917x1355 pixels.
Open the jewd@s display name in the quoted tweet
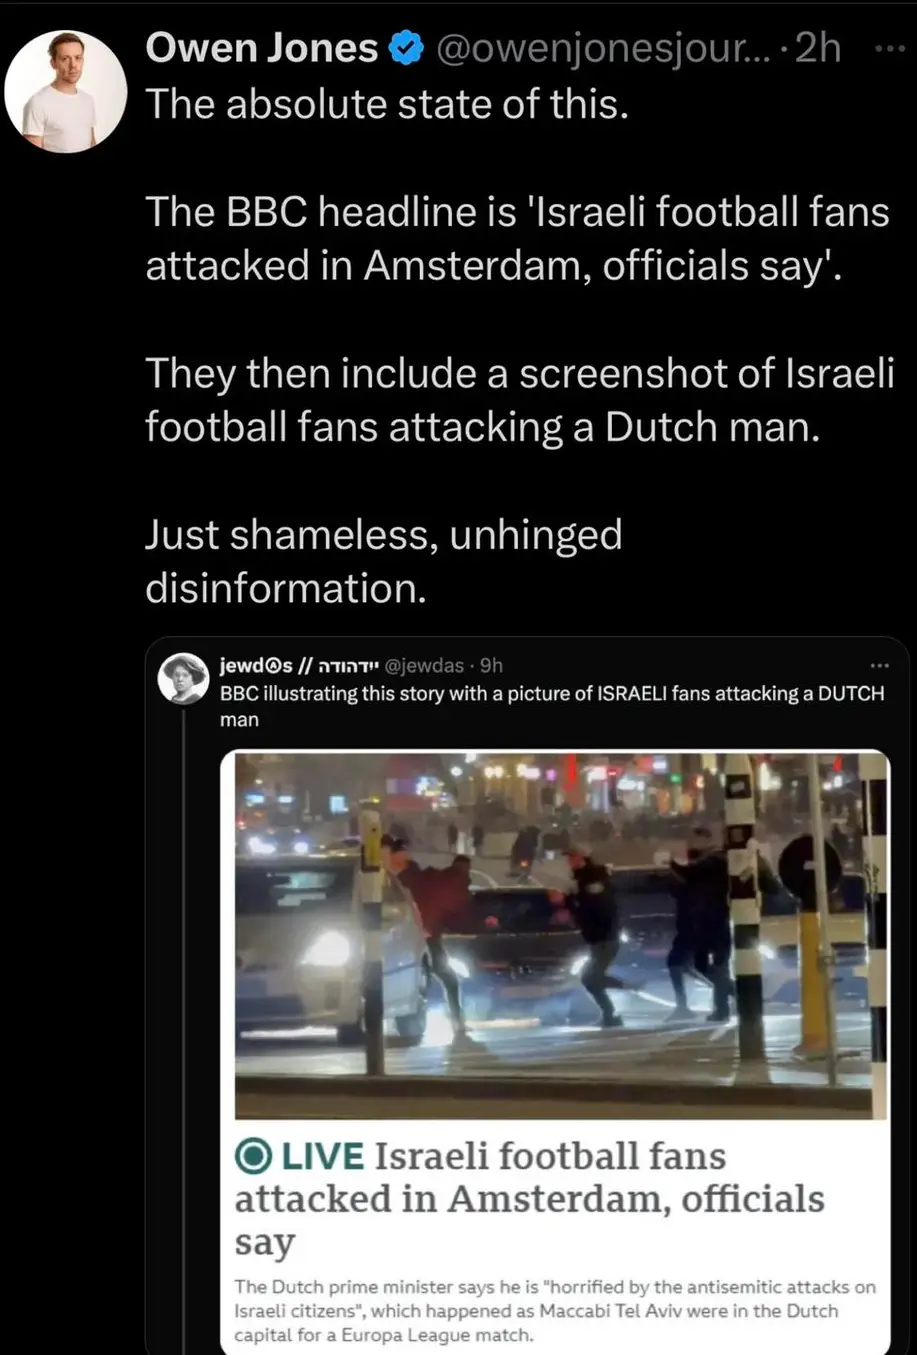click(x=299, y=665)
